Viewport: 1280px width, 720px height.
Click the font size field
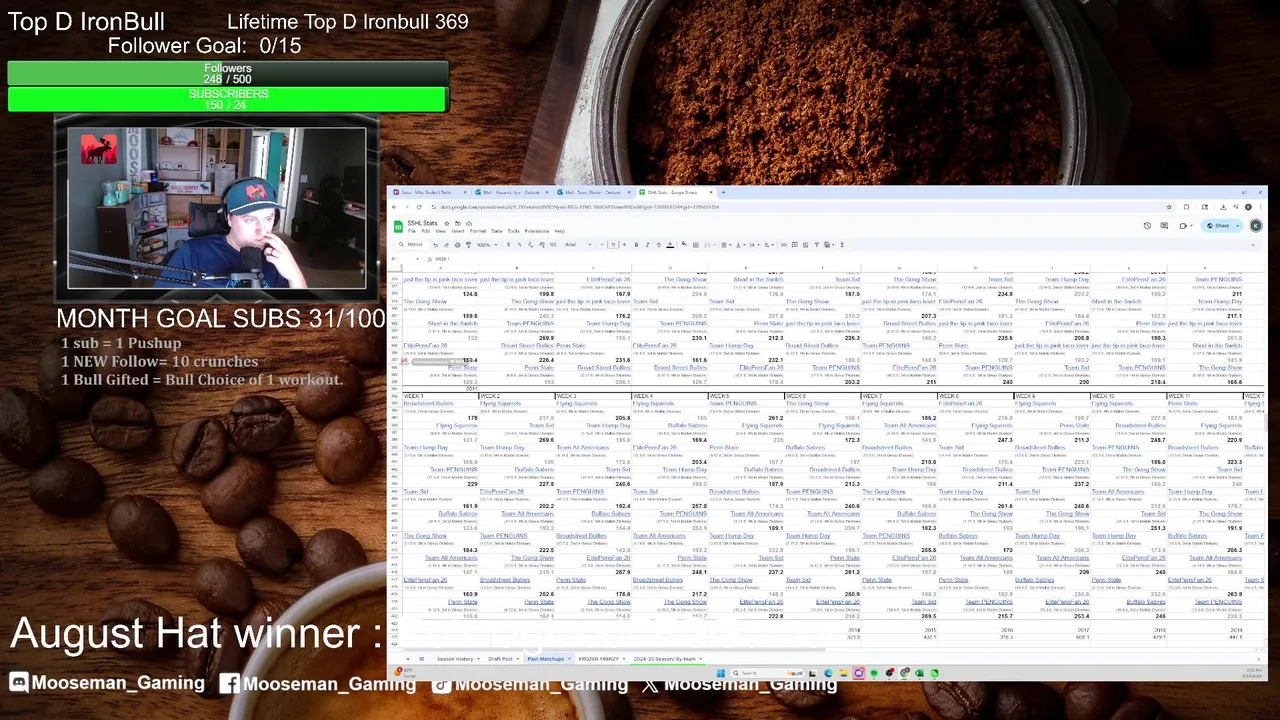(613, 244)
